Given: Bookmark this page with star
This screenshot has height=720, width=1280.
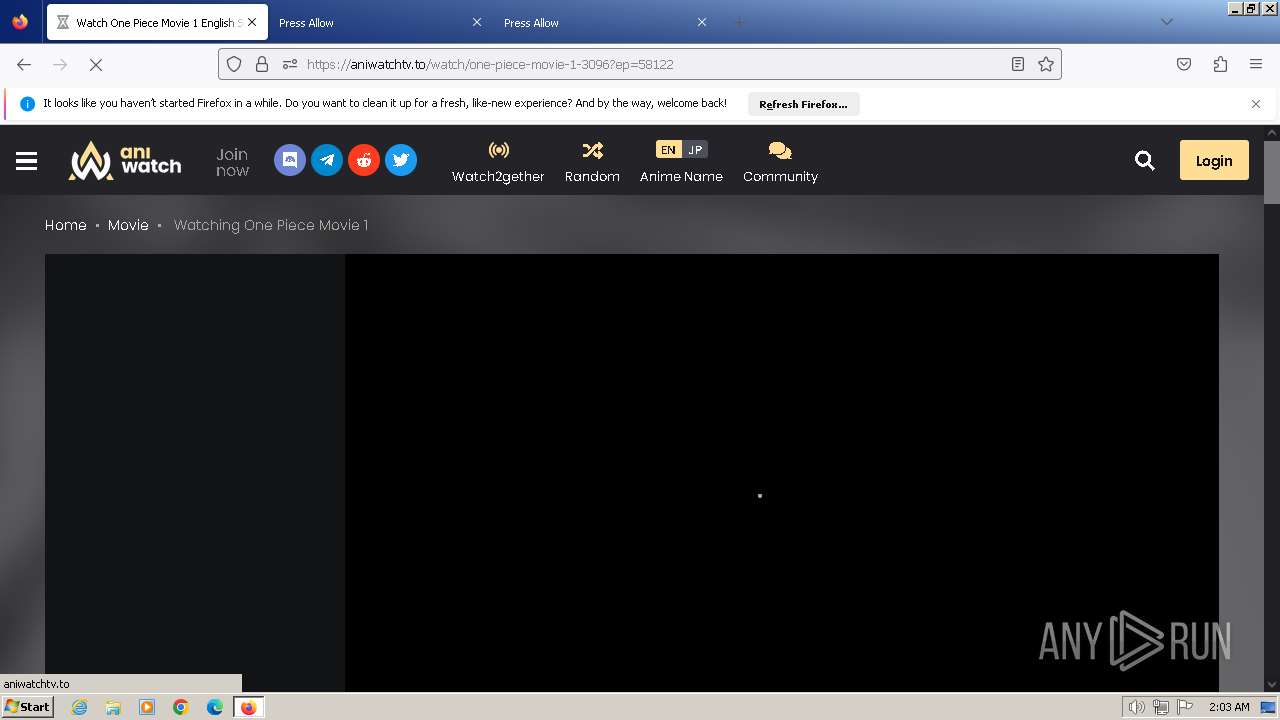Looking at the screenshot, I should coord(1046,64).
